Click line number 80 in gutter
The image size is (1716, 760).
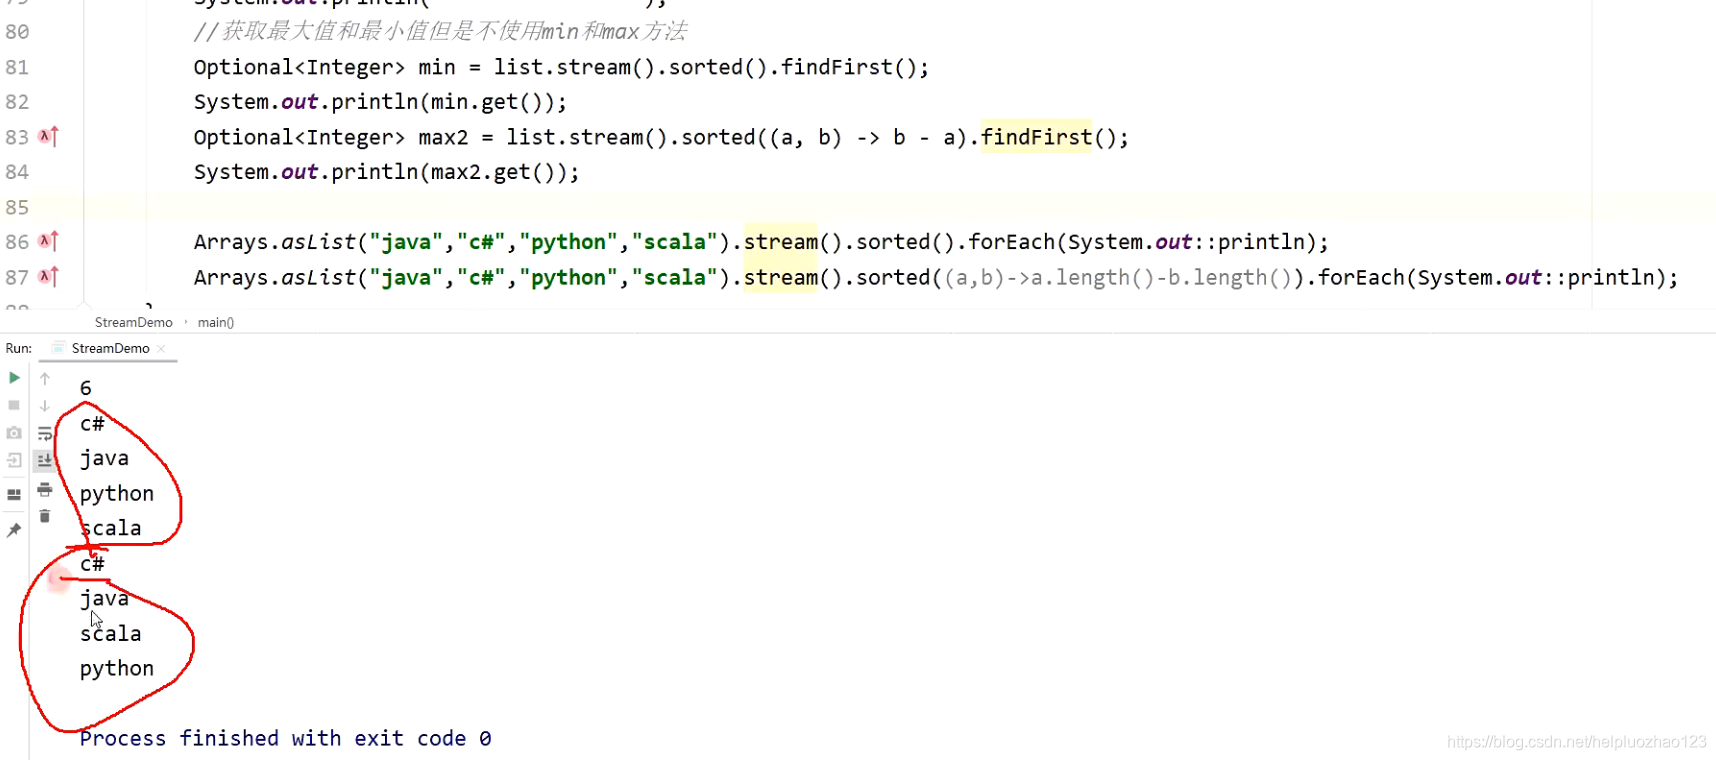coord(17,32)
